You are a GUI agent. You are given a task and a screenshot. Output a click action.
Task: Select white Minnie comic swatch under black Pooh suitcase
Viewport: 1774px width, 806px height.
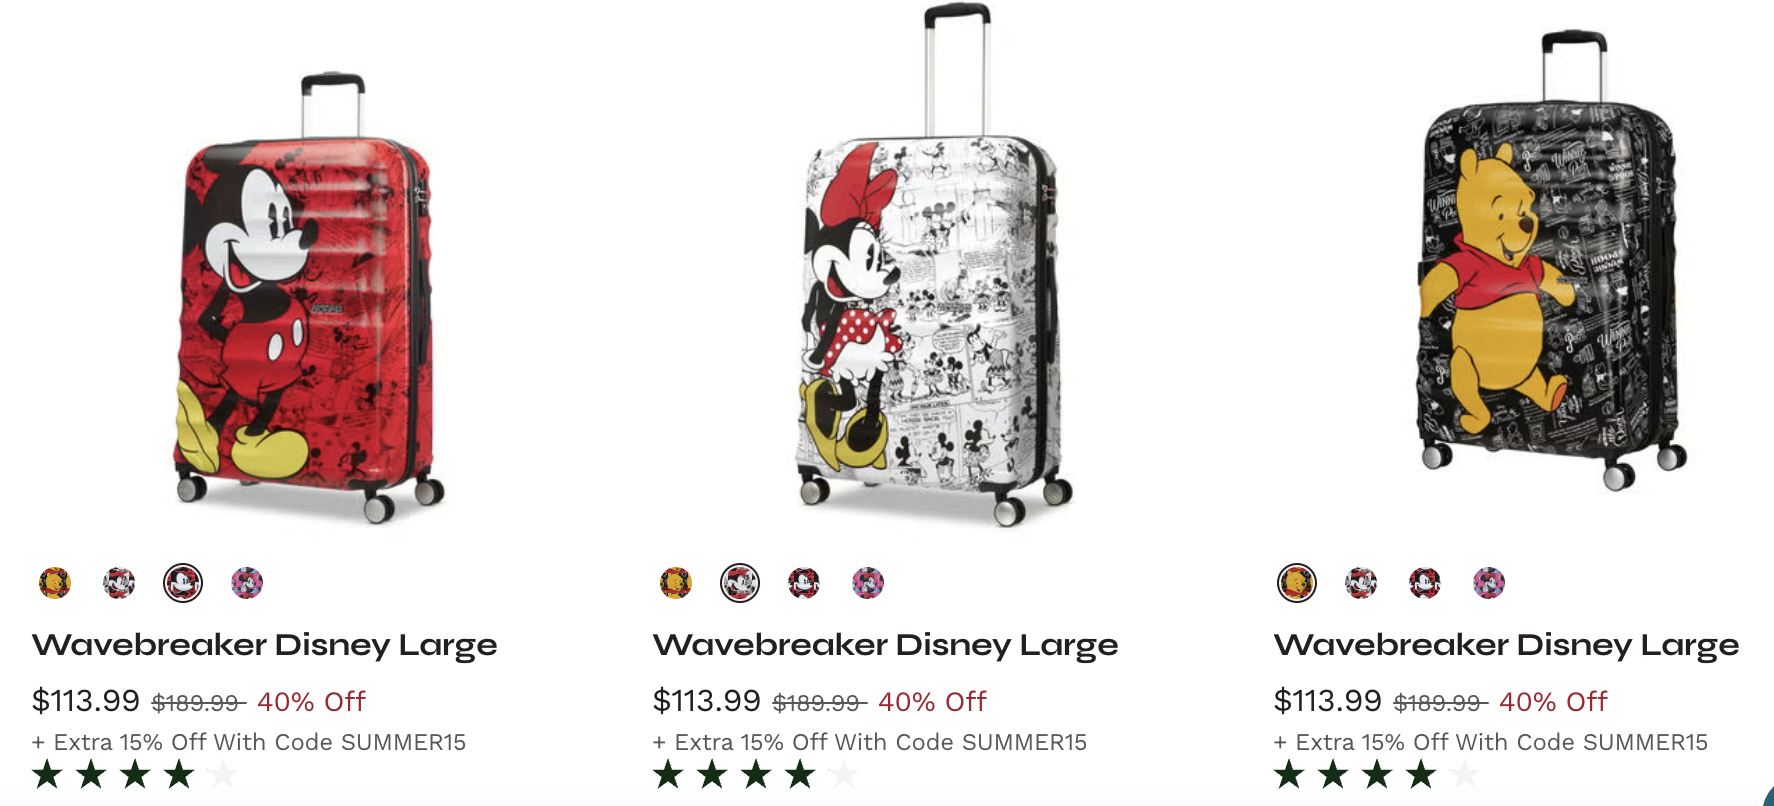[x=1361, y=582]
